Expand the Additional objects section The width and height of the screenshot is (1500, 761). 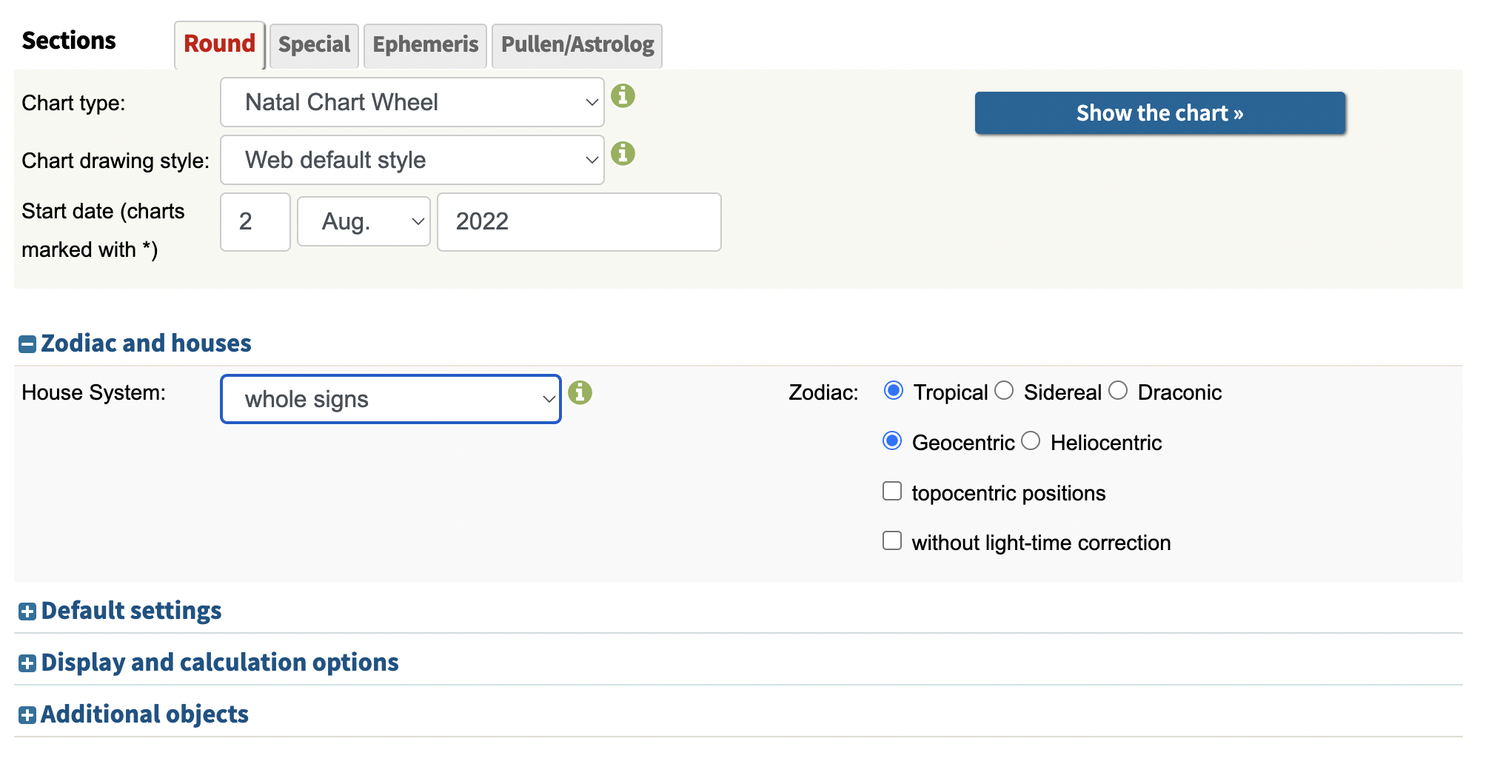(x=28, y=716)
